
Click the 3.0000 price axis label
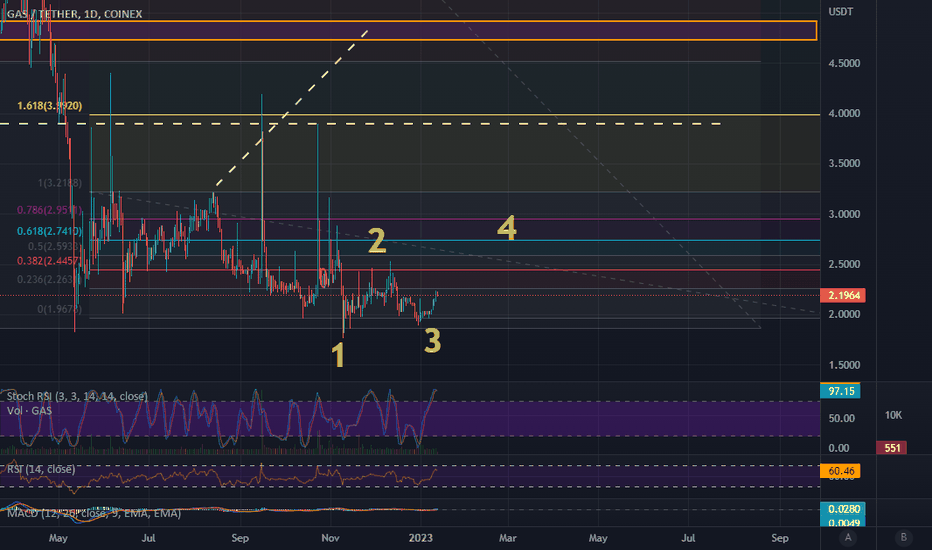click(x=844, y=214)
